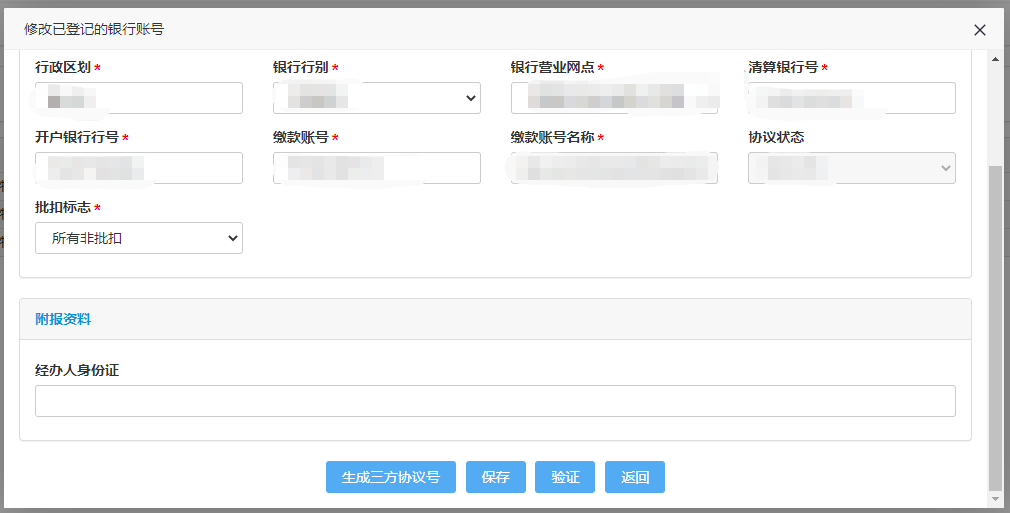Focus the 缴款账号 input field
The height and width of the screenshot is (513, 1010).
pos(377,168)
